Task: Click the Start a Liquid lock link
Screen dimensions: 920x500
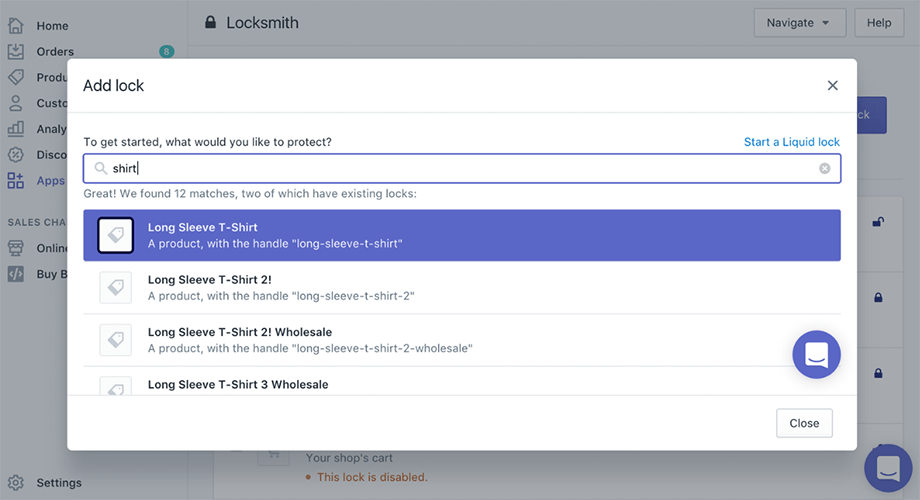Action: pyautogui.click(x=792, y=142)
